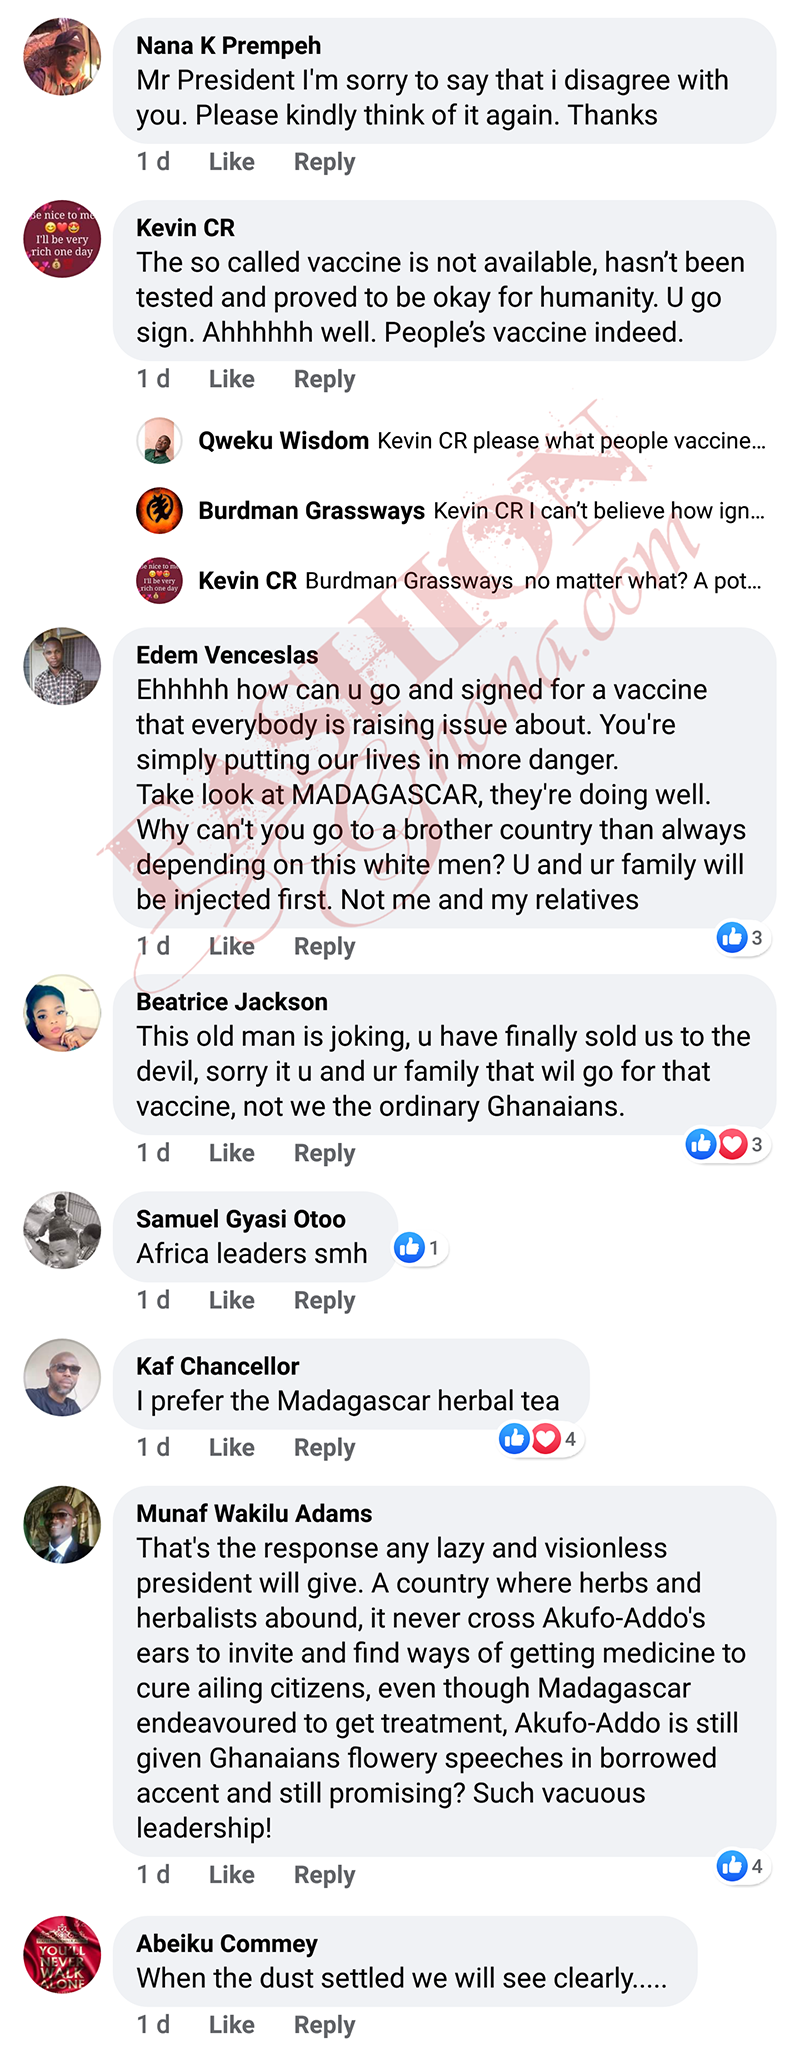Click the like reaction on Edem Venceslas's comment

click(741, 937)
